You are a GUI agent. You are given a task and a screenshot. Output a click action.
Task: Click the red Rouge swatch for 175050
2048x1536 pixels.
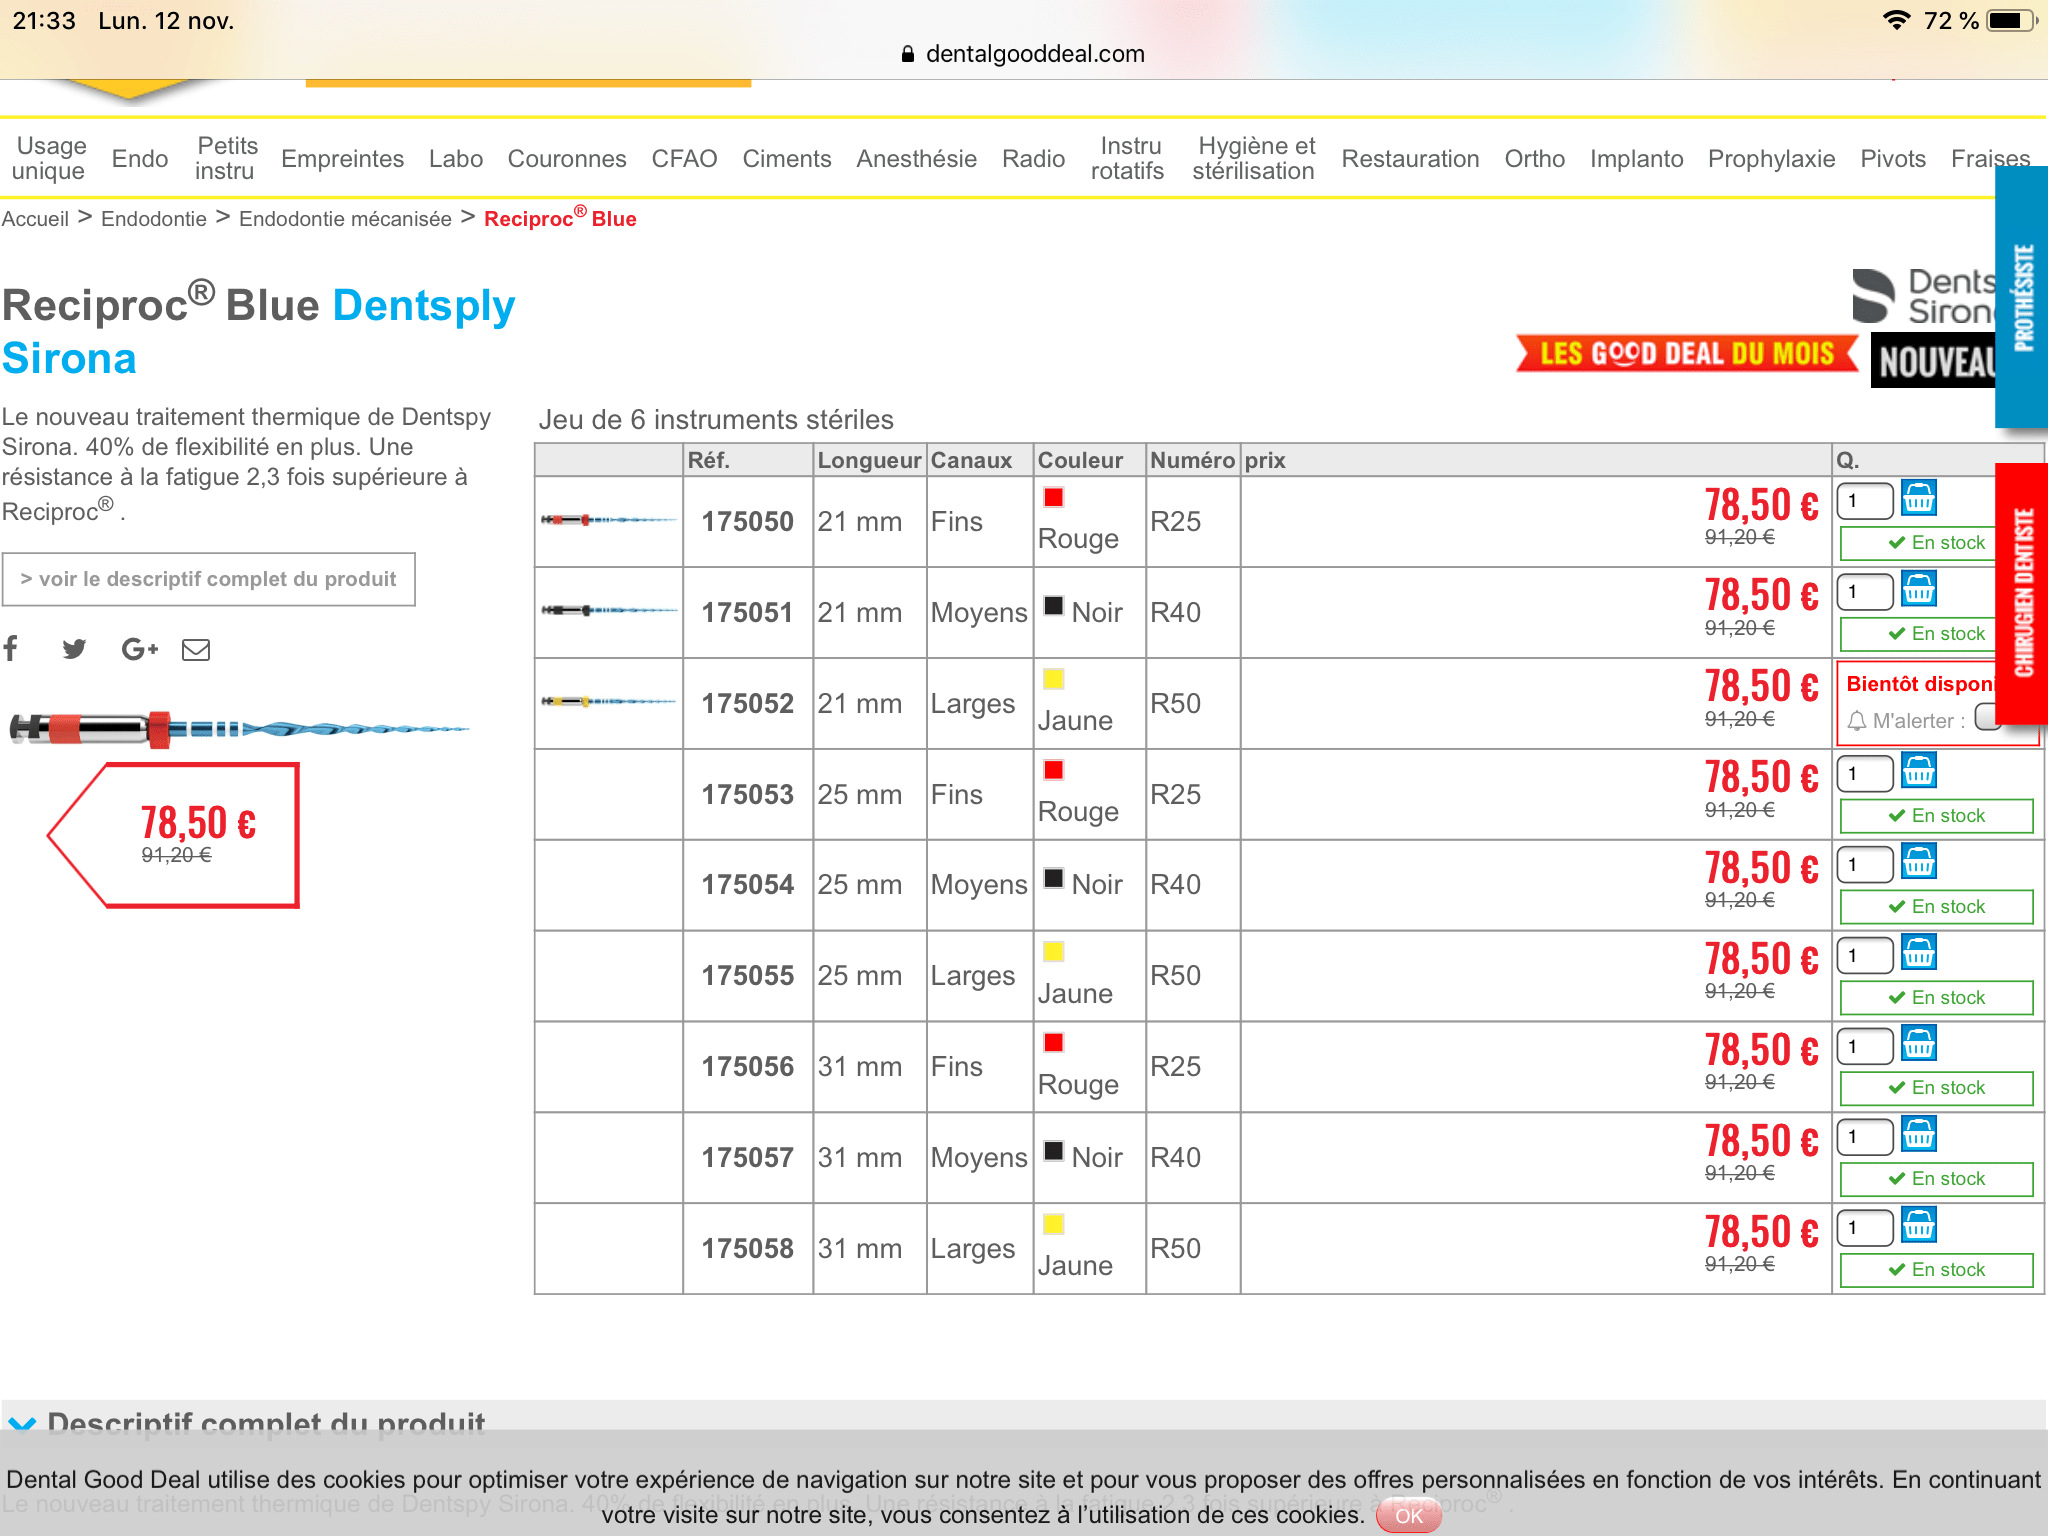[x=1054, y=497]
